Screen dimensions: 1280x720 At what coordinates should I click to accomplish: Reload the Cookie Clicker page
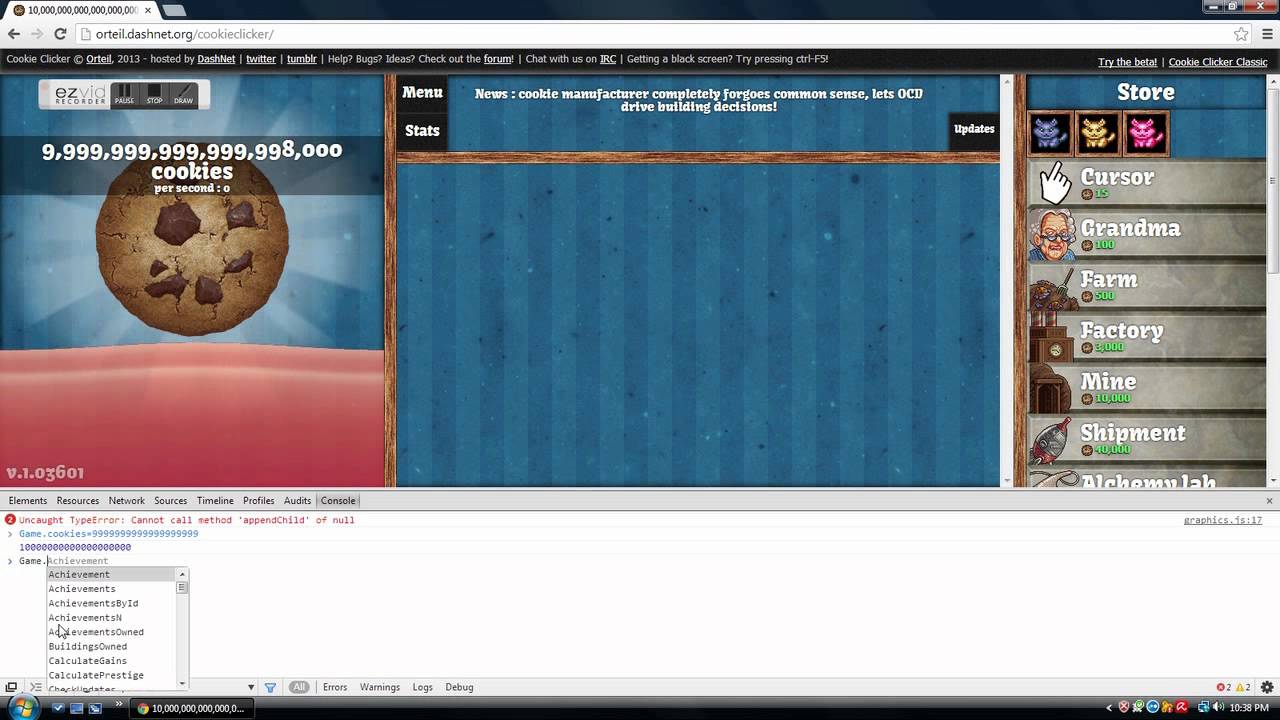coord(60,34)
